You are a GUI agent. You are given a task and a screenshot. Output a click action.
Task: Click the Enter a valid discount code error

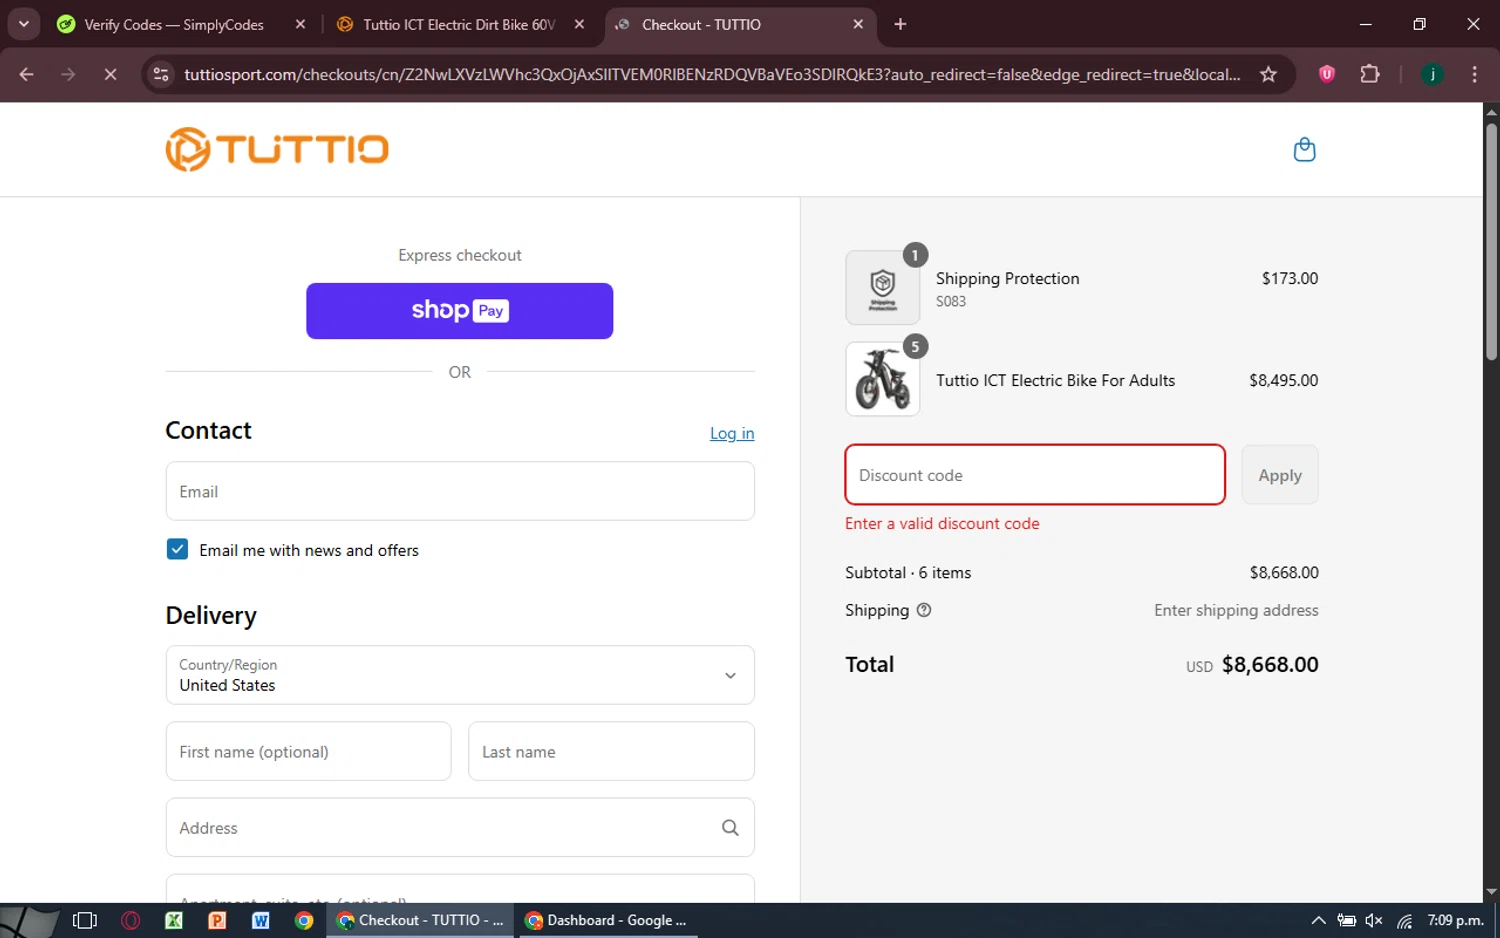942,523
